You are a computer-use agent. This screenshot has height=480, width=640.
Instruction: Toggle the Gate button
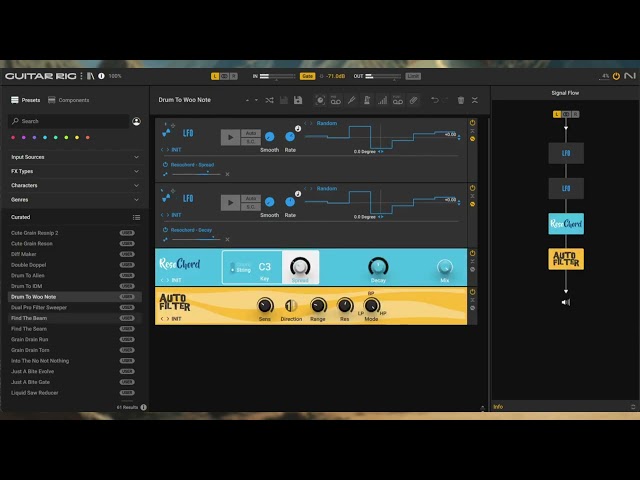[307, 76]
